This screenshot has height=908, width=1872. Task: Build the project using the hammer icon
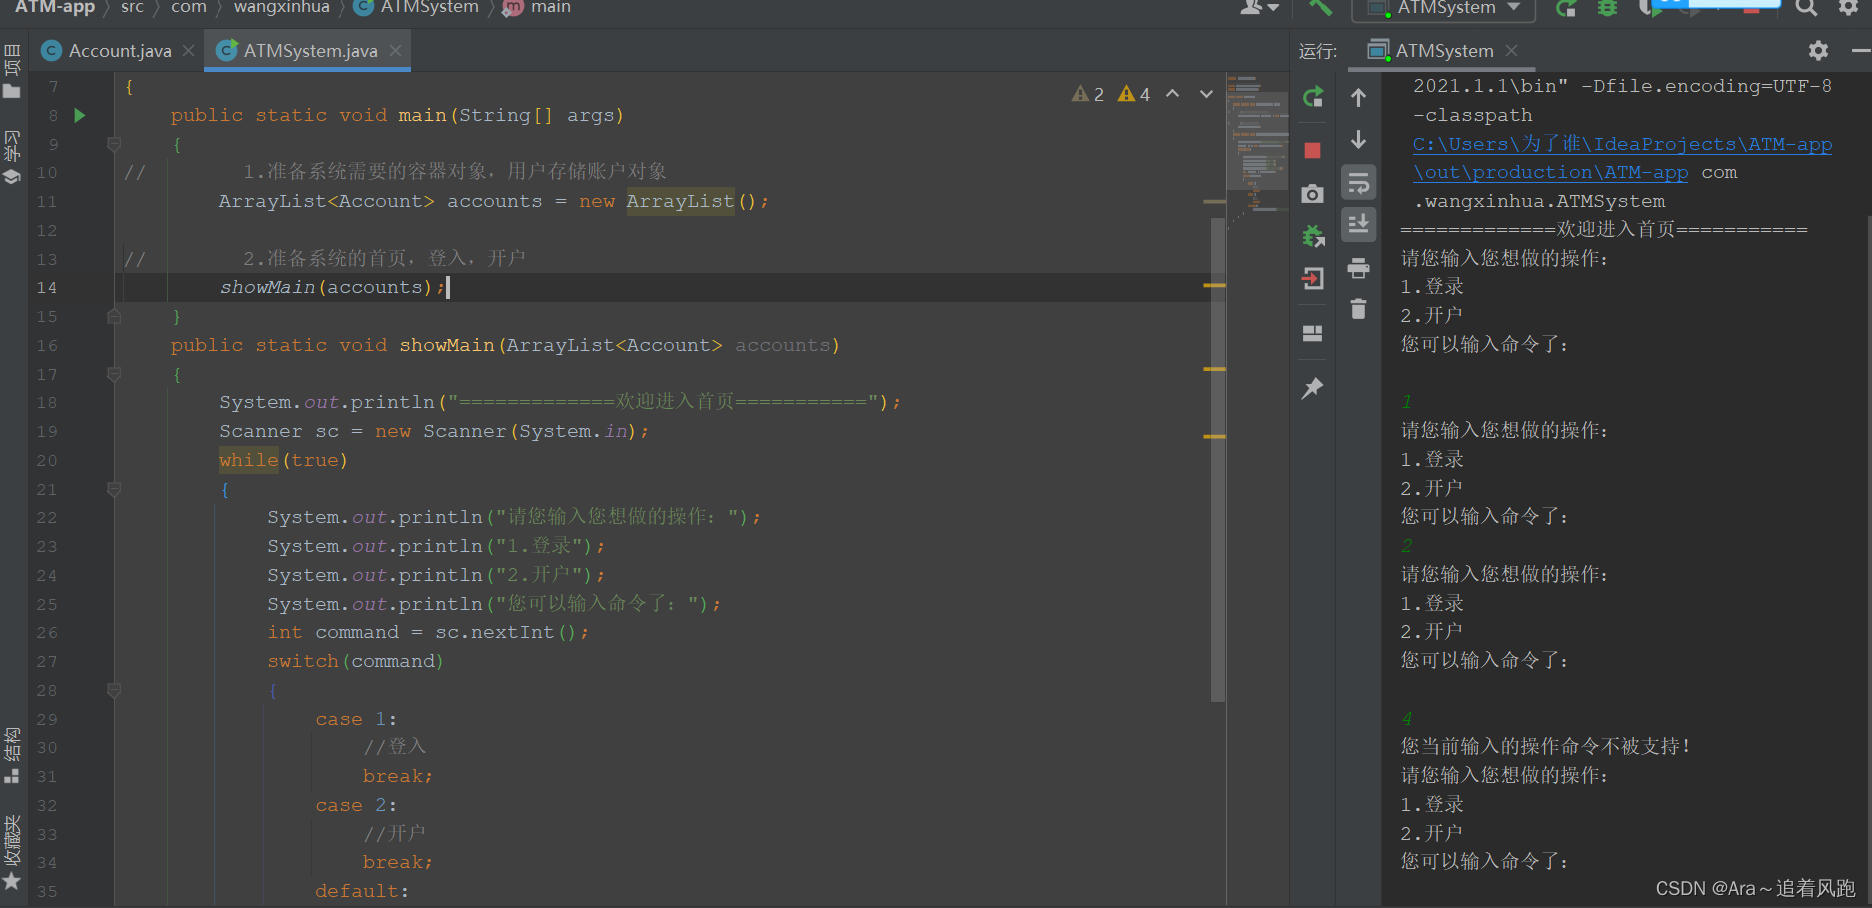click(1318, 8)
